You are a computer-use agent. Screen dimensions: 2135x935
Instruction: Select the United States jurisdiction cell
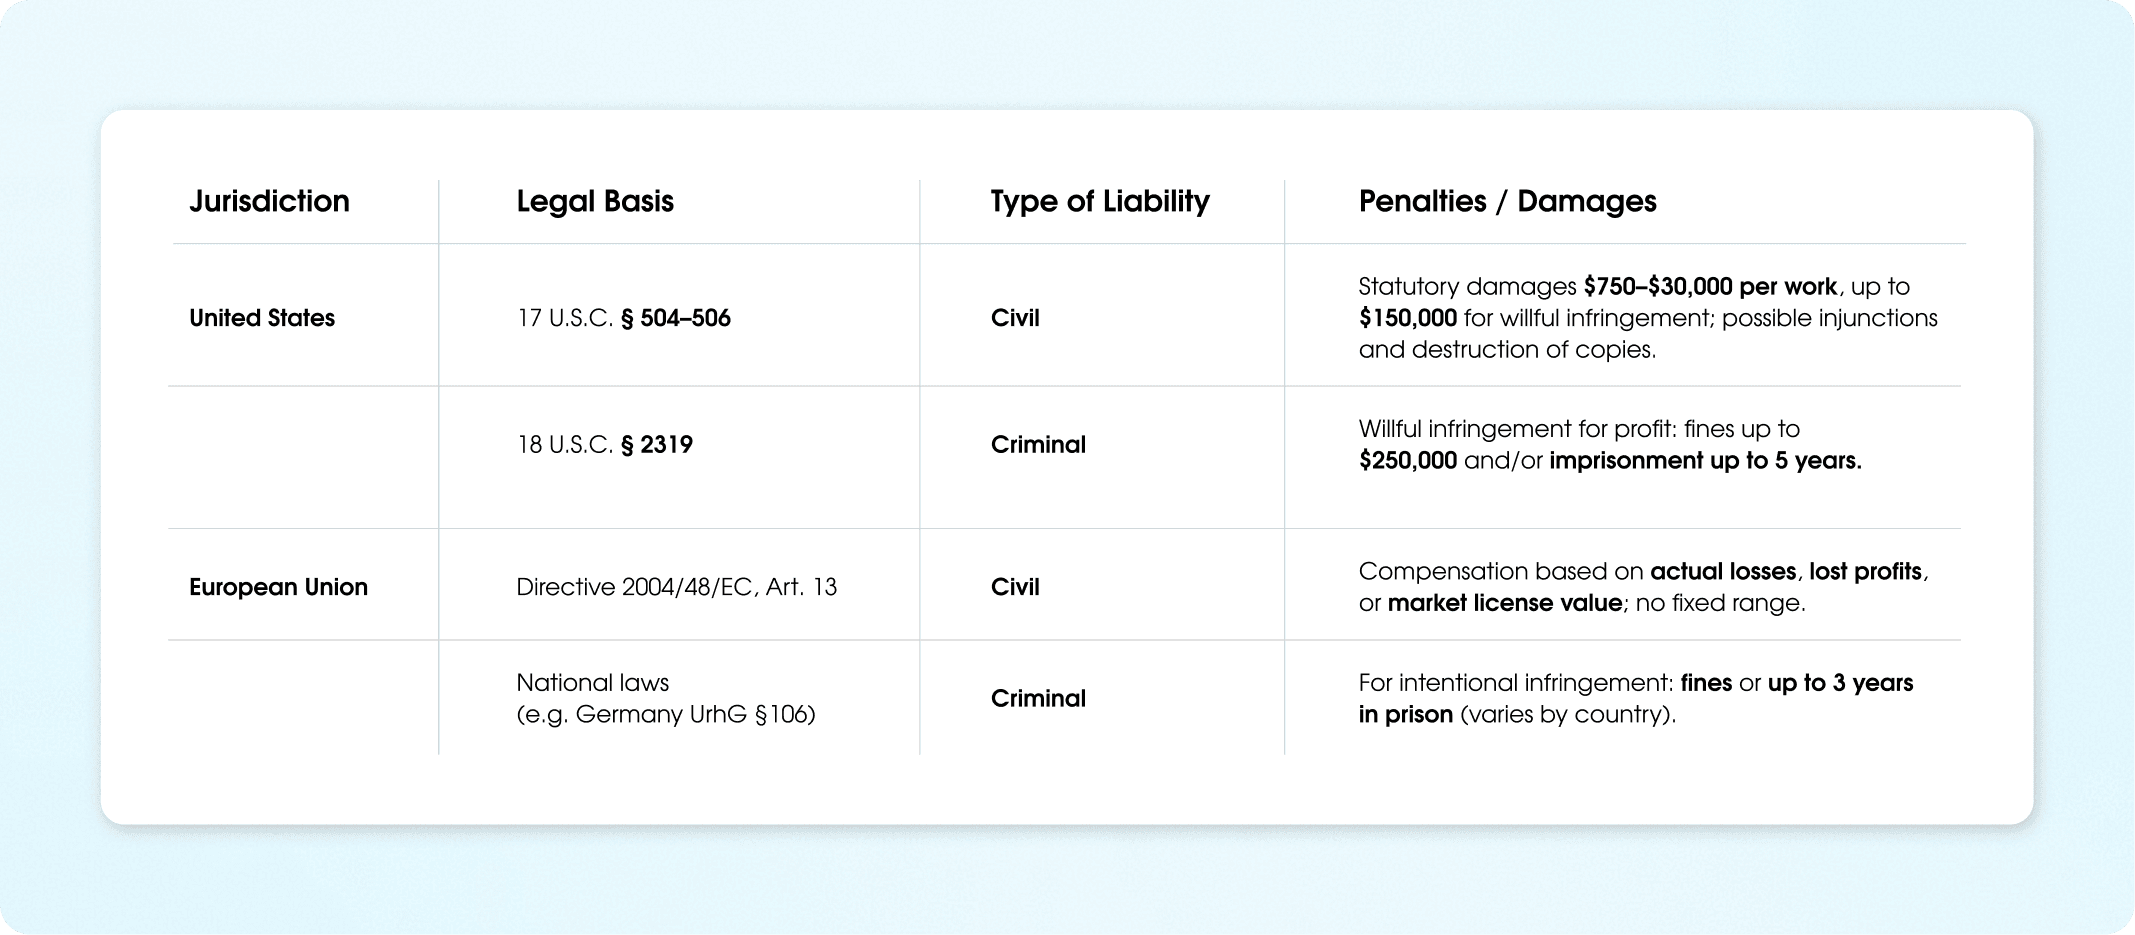(262, 318)
